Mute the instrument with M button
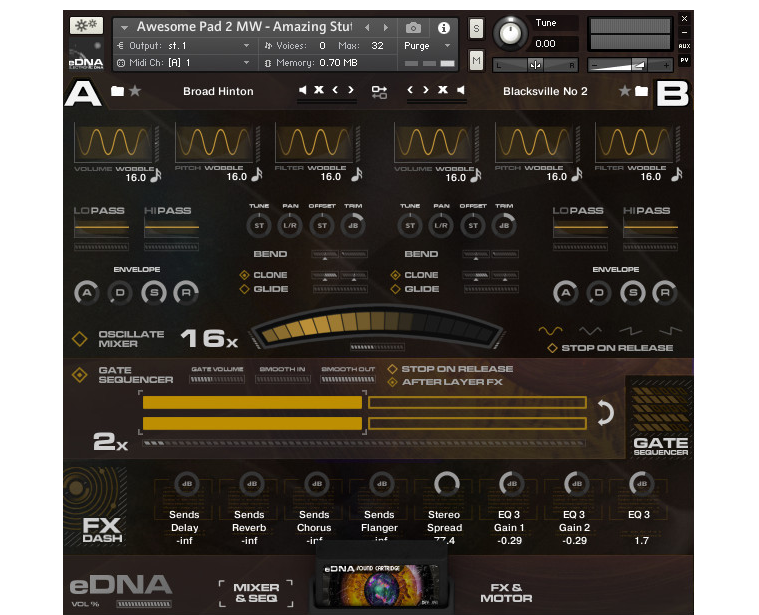759x615 pixels. tap(476, 60)
